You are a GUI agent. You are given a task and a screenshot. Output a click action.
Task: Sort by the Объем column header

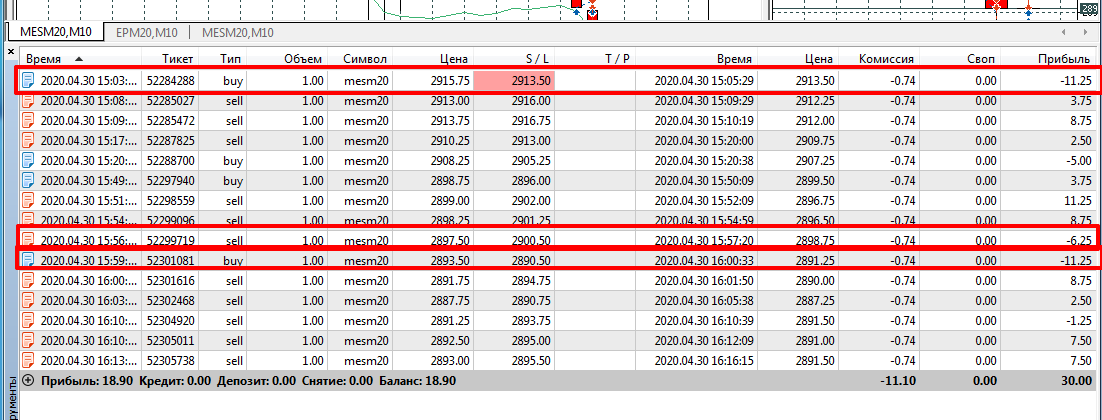(x=287, y=59)
